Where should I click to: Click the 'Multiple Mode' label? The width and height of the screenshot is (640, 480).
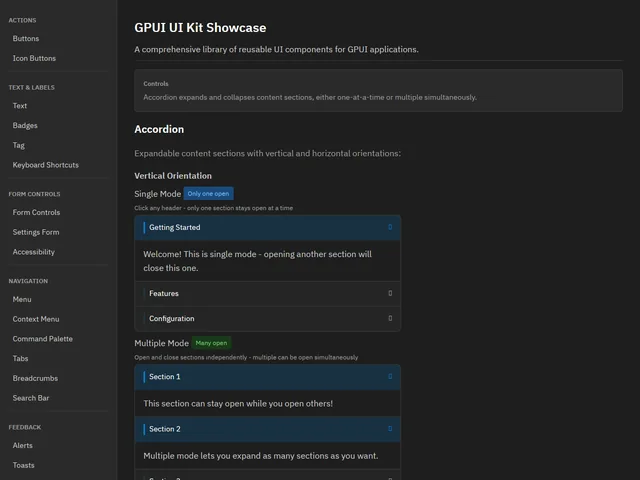tap(162, 343)
